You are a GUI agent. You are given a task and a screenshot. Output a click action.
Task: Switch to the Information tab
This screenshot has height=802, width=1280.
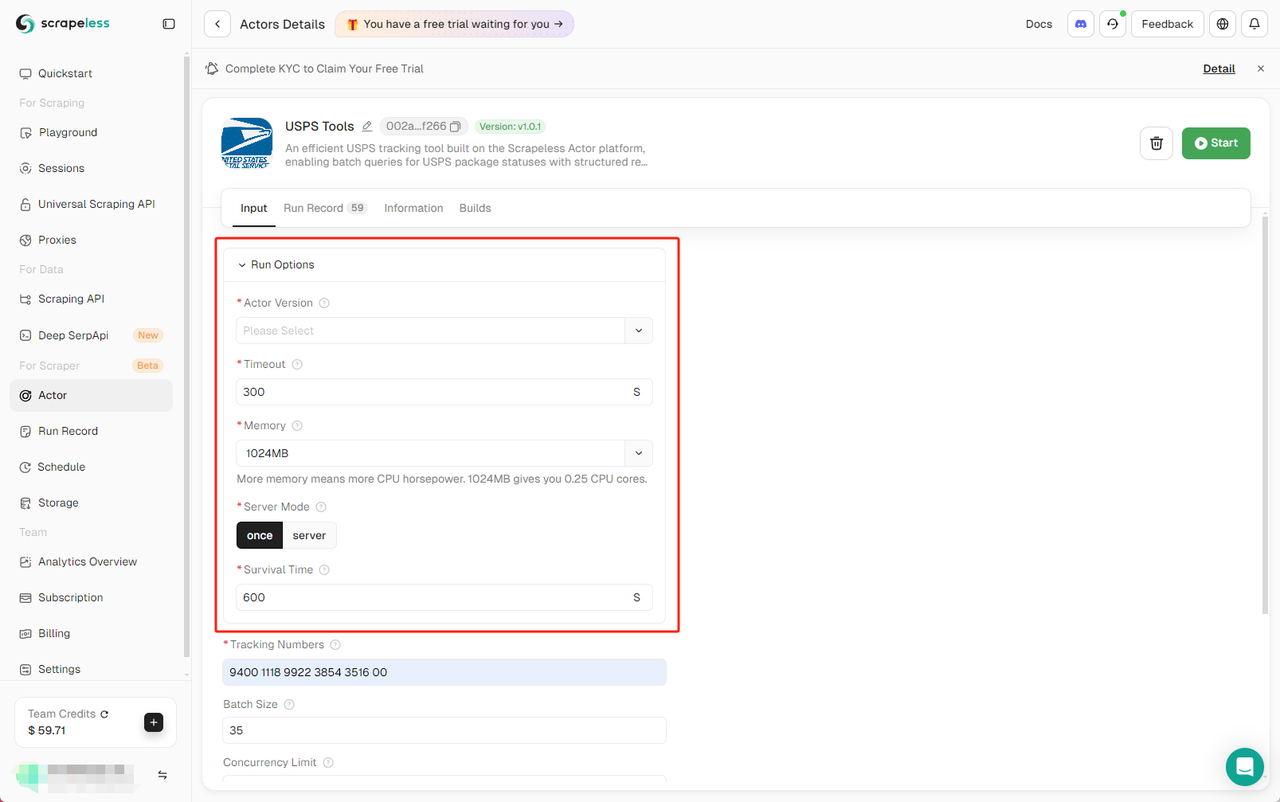(413, 208)
